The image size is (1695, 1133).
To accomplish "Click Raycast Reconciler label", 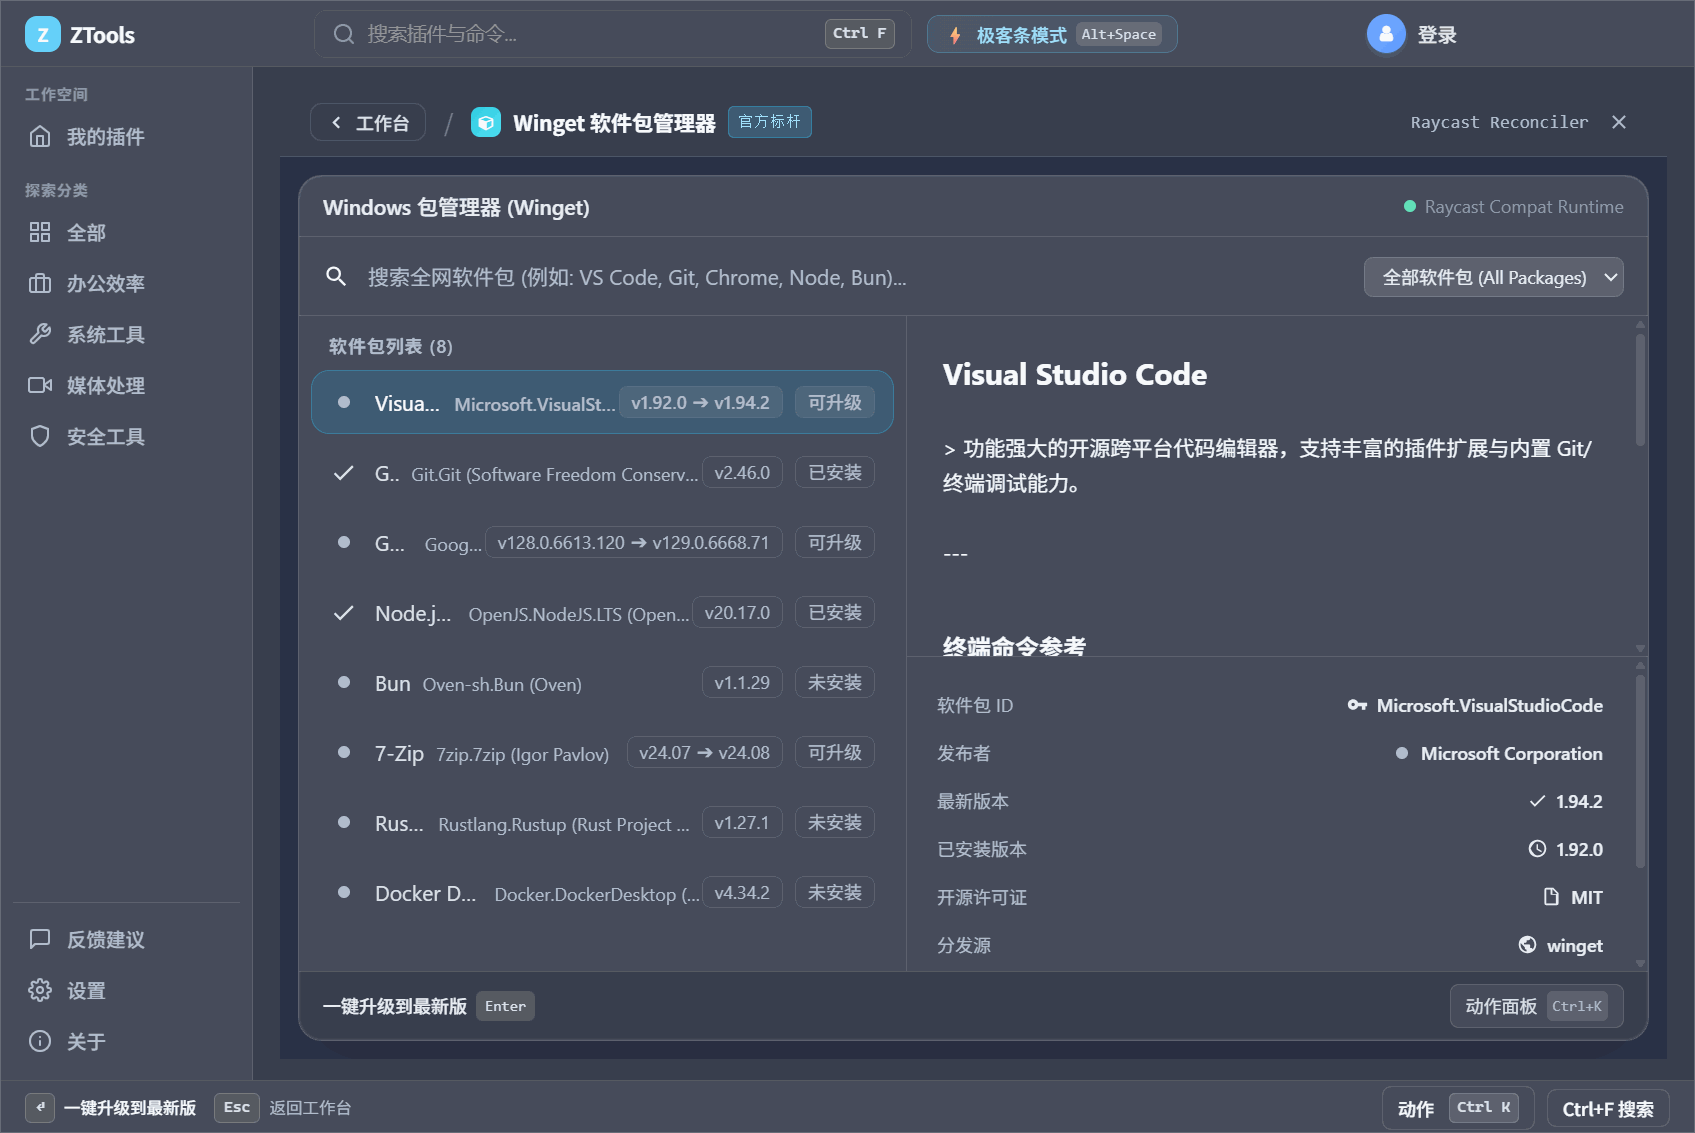I will click(1499, 122).
